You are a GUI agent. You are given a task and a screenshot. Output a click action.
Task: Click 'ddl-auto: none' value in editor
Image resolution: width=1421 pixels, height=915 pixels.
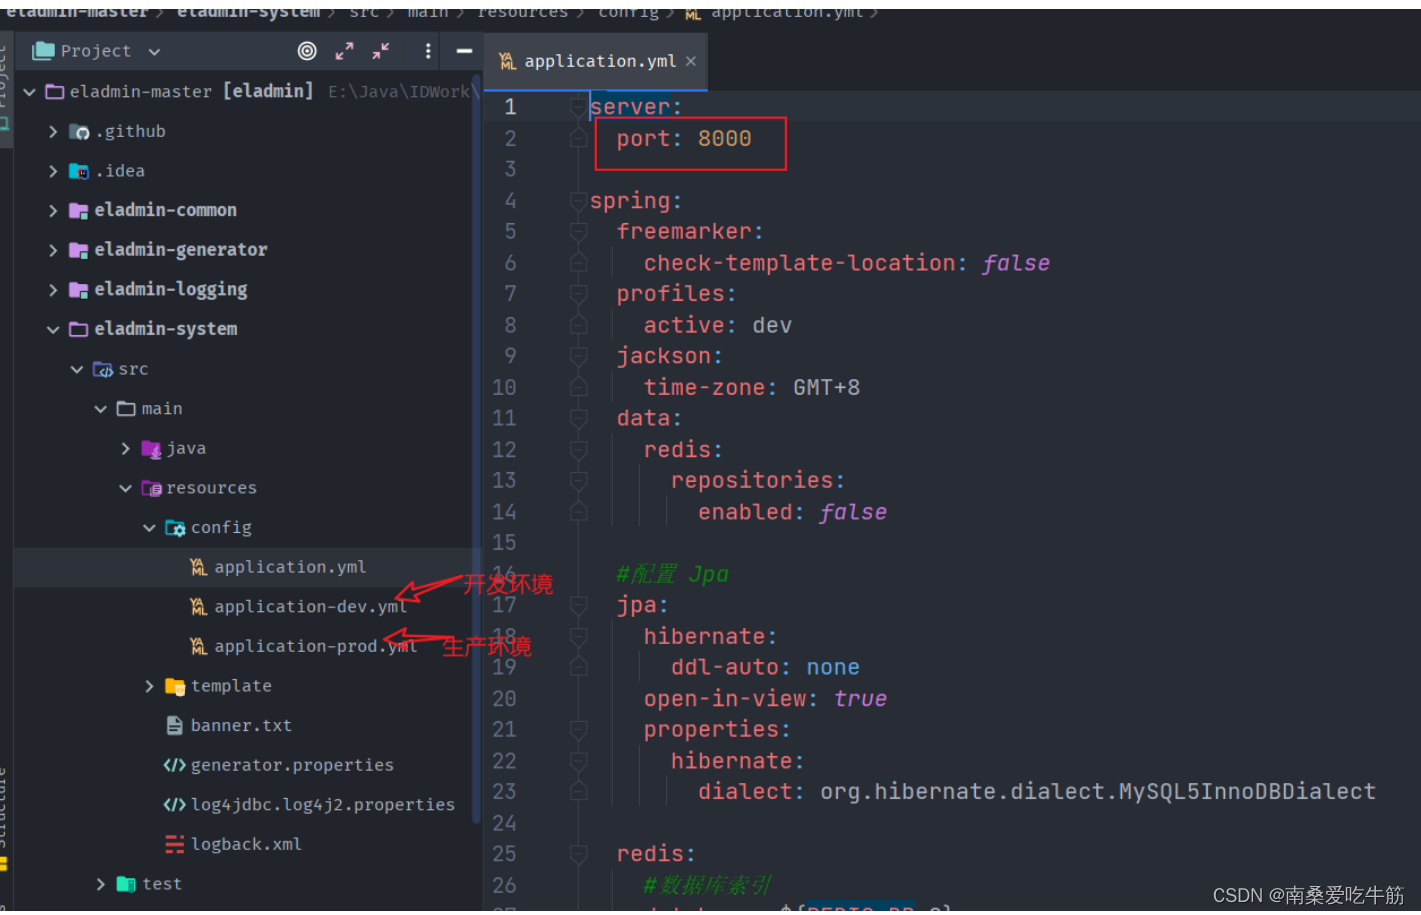coord(833,668)
